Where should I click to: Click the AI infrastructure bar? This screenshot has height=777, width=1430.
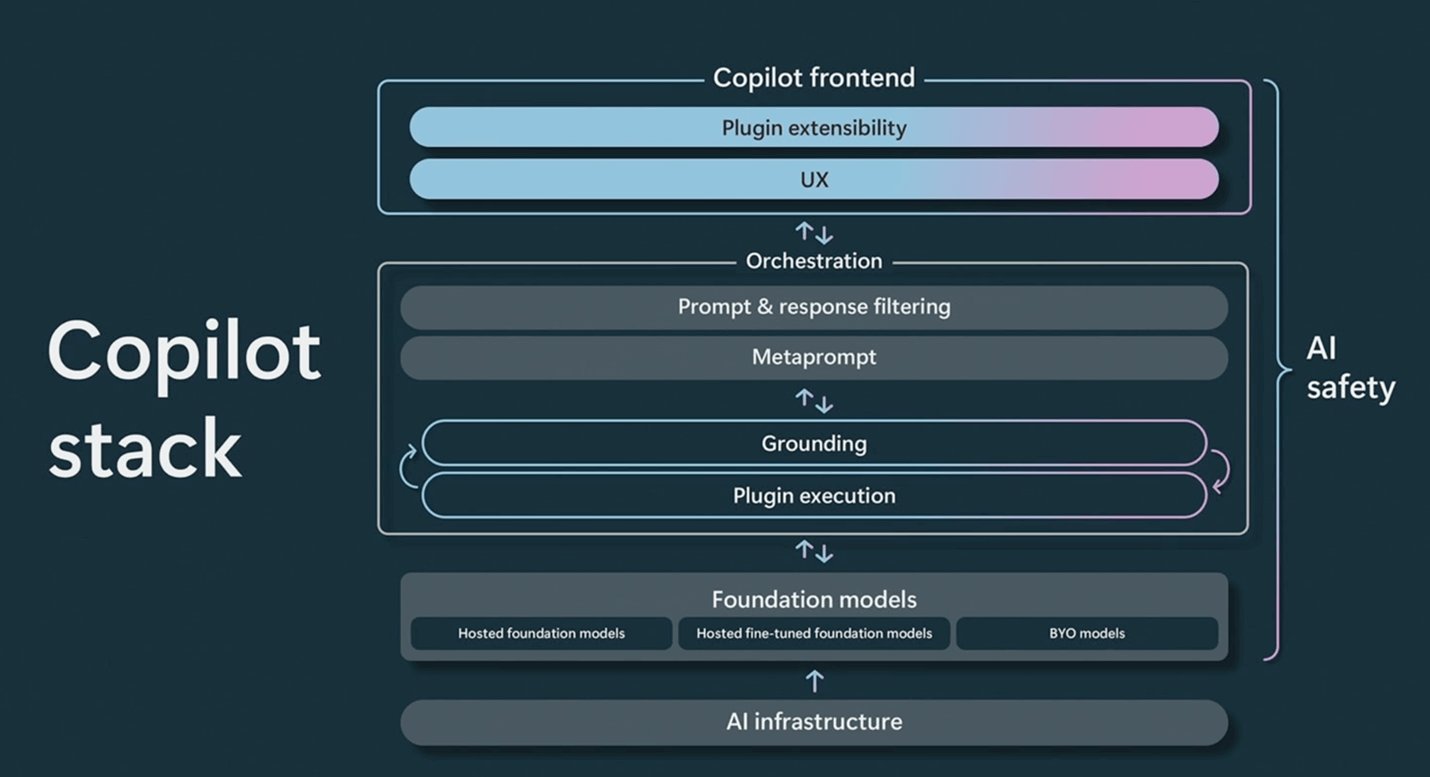pos(814,722)
